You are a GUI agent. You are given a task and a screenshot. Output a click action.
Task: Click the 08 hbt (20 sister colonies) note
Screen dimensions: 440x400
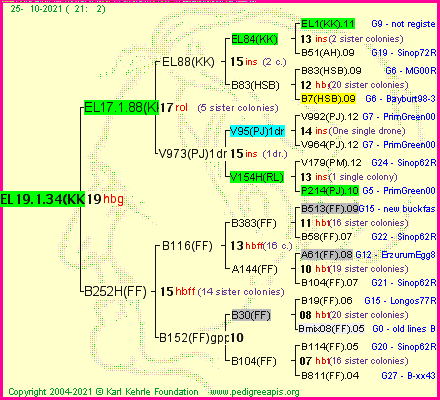point(354,315)
